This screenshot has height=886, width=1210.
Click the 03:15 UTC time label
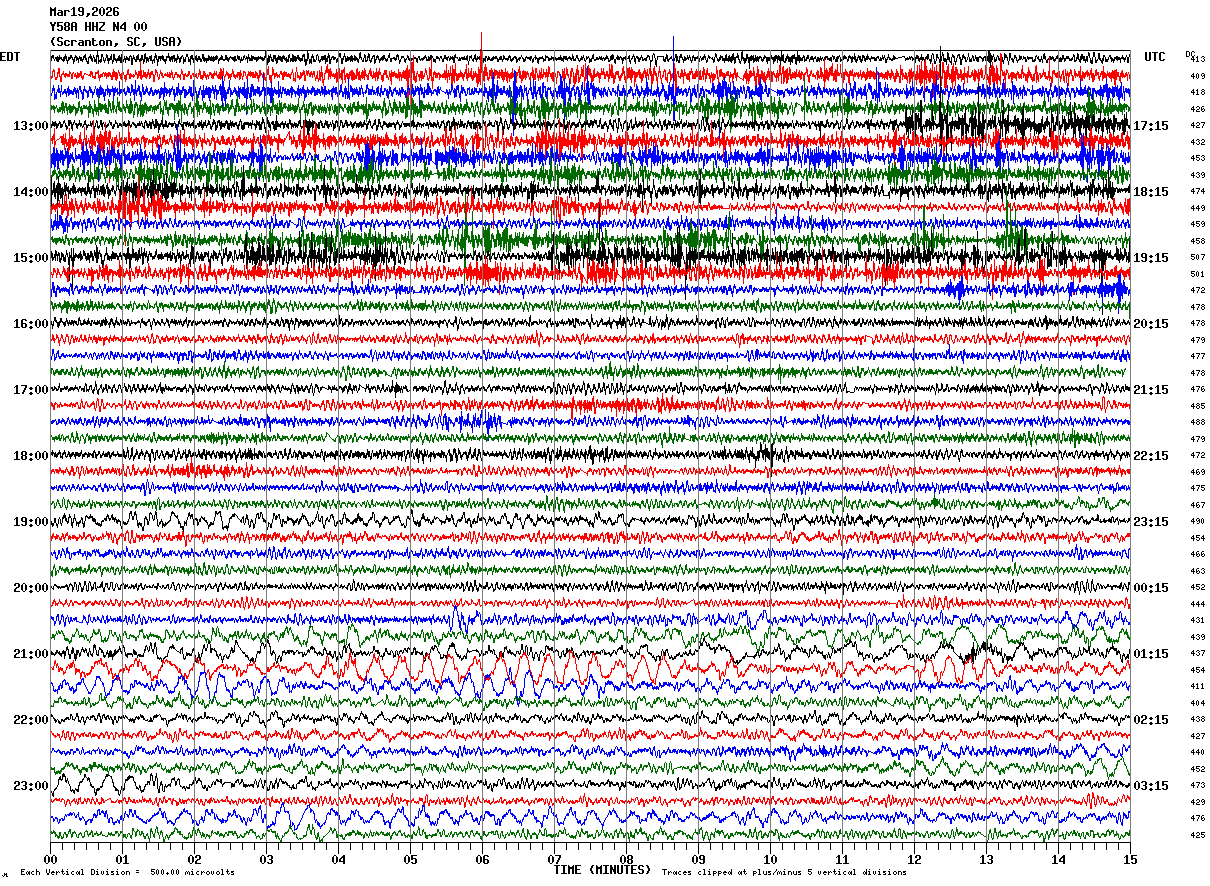[x=1151, y=786]
